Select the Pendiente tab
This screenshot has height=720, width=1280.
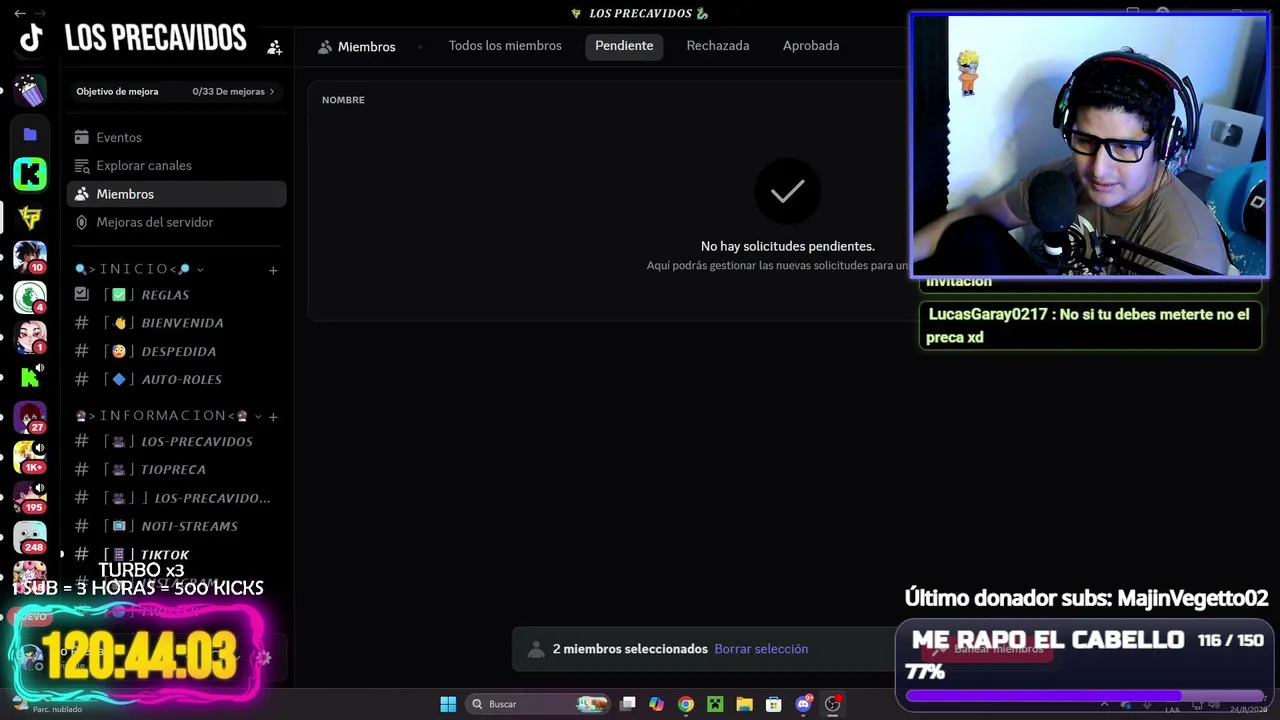coord(624,46)
